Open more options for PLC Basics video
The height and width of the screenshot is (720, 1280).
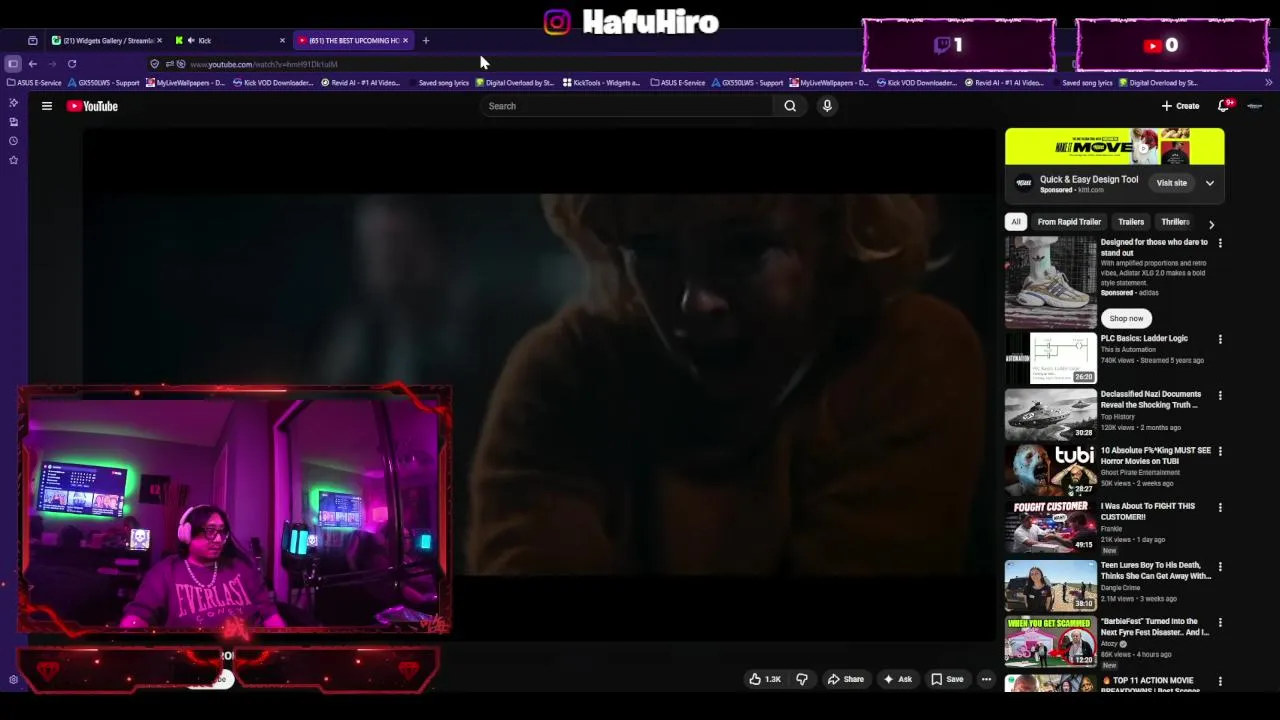coord(1220,340)
